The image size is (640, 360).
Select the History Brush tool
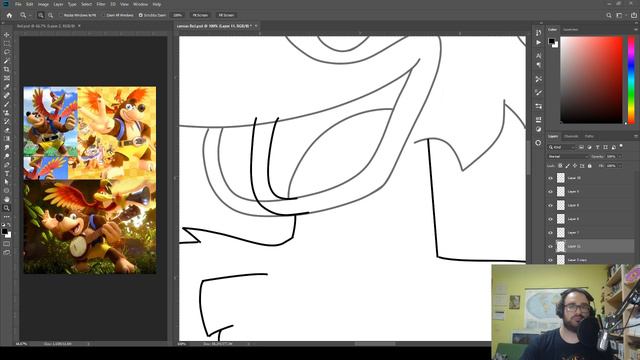coord(7,122)
